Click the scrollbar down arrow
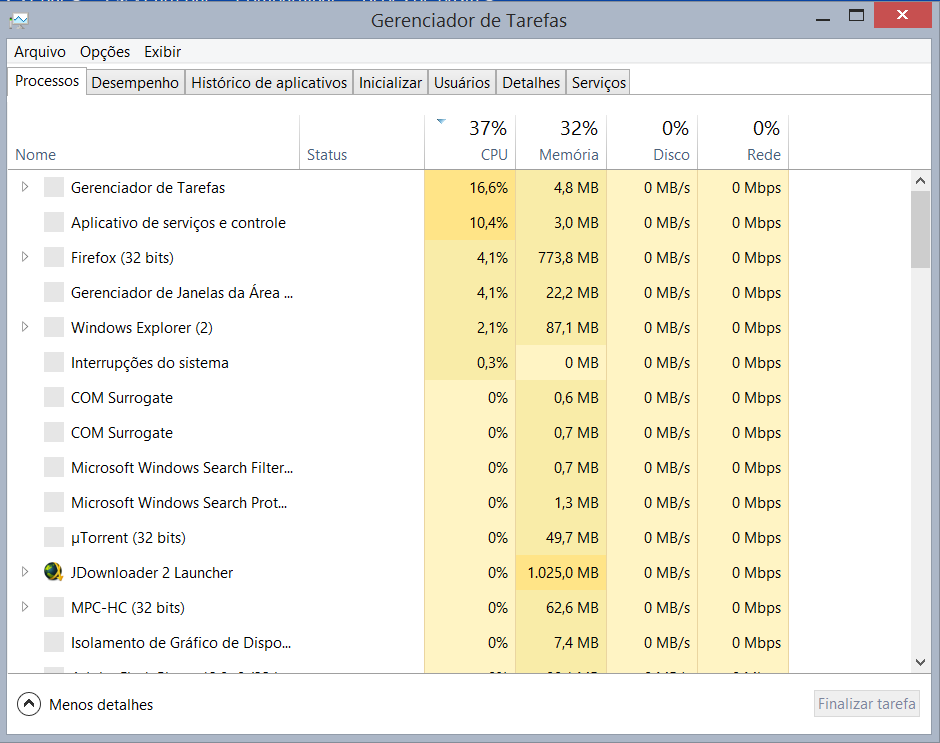This screenshot has width=940, height=743. point(920,663)
